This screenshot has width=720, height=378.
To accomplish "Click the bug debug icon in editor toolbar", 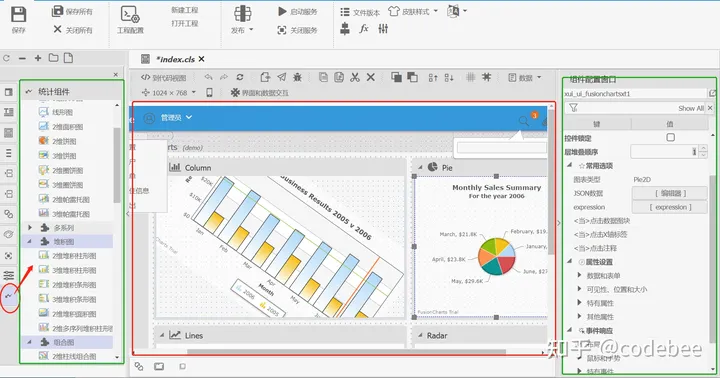I will [x=298, y=77].
